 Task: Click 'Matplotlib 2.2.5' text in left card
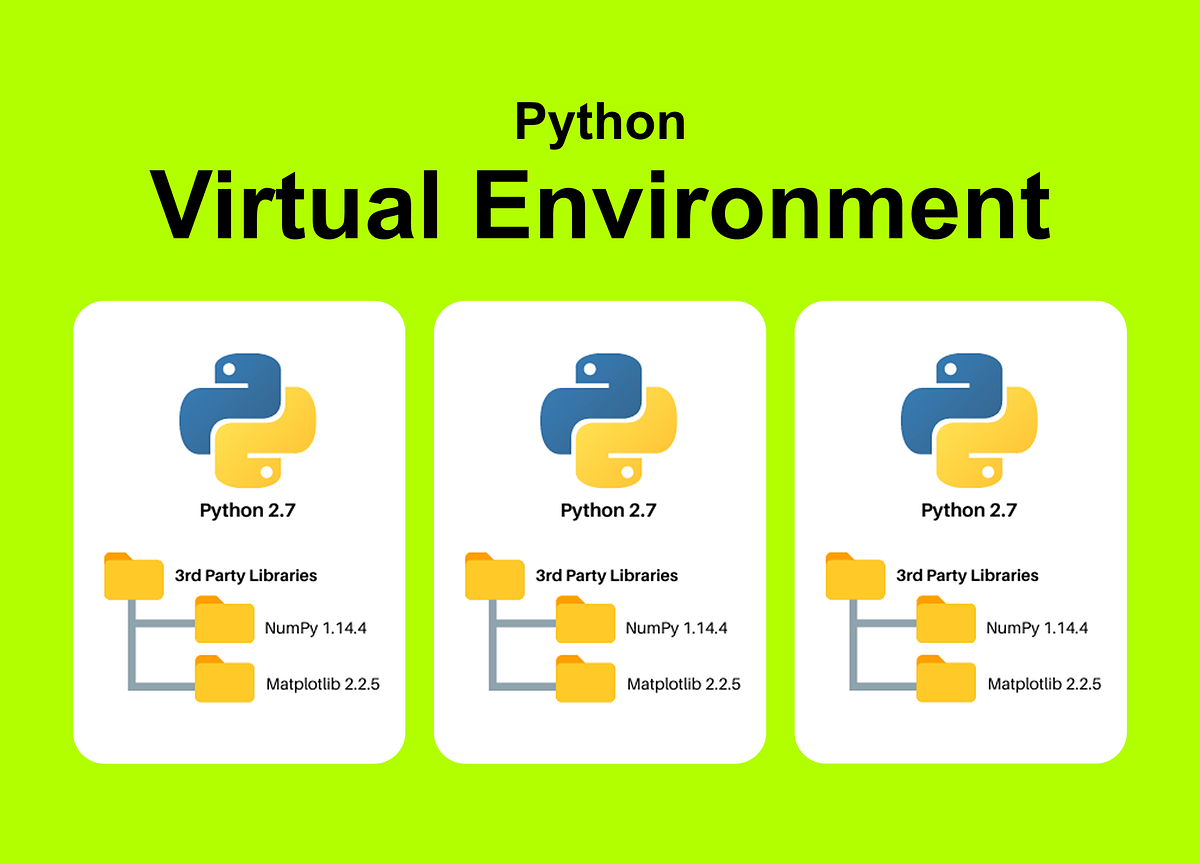pos(323,685)
